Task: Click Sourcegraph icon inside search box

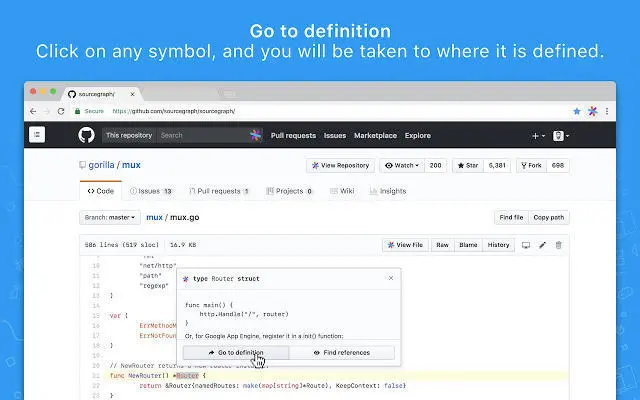Action: pyautogui.click(x=256, y=135)
